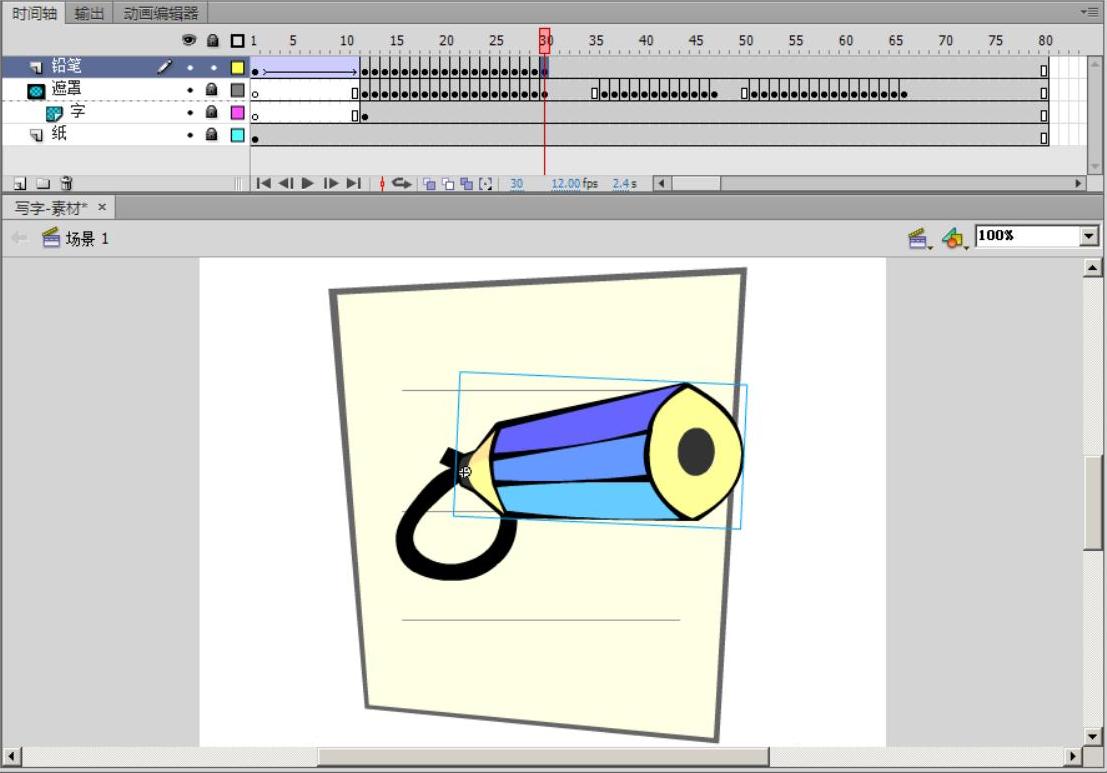
Task: Click the New Folder icon below layers
Action: tap(43, 184)
